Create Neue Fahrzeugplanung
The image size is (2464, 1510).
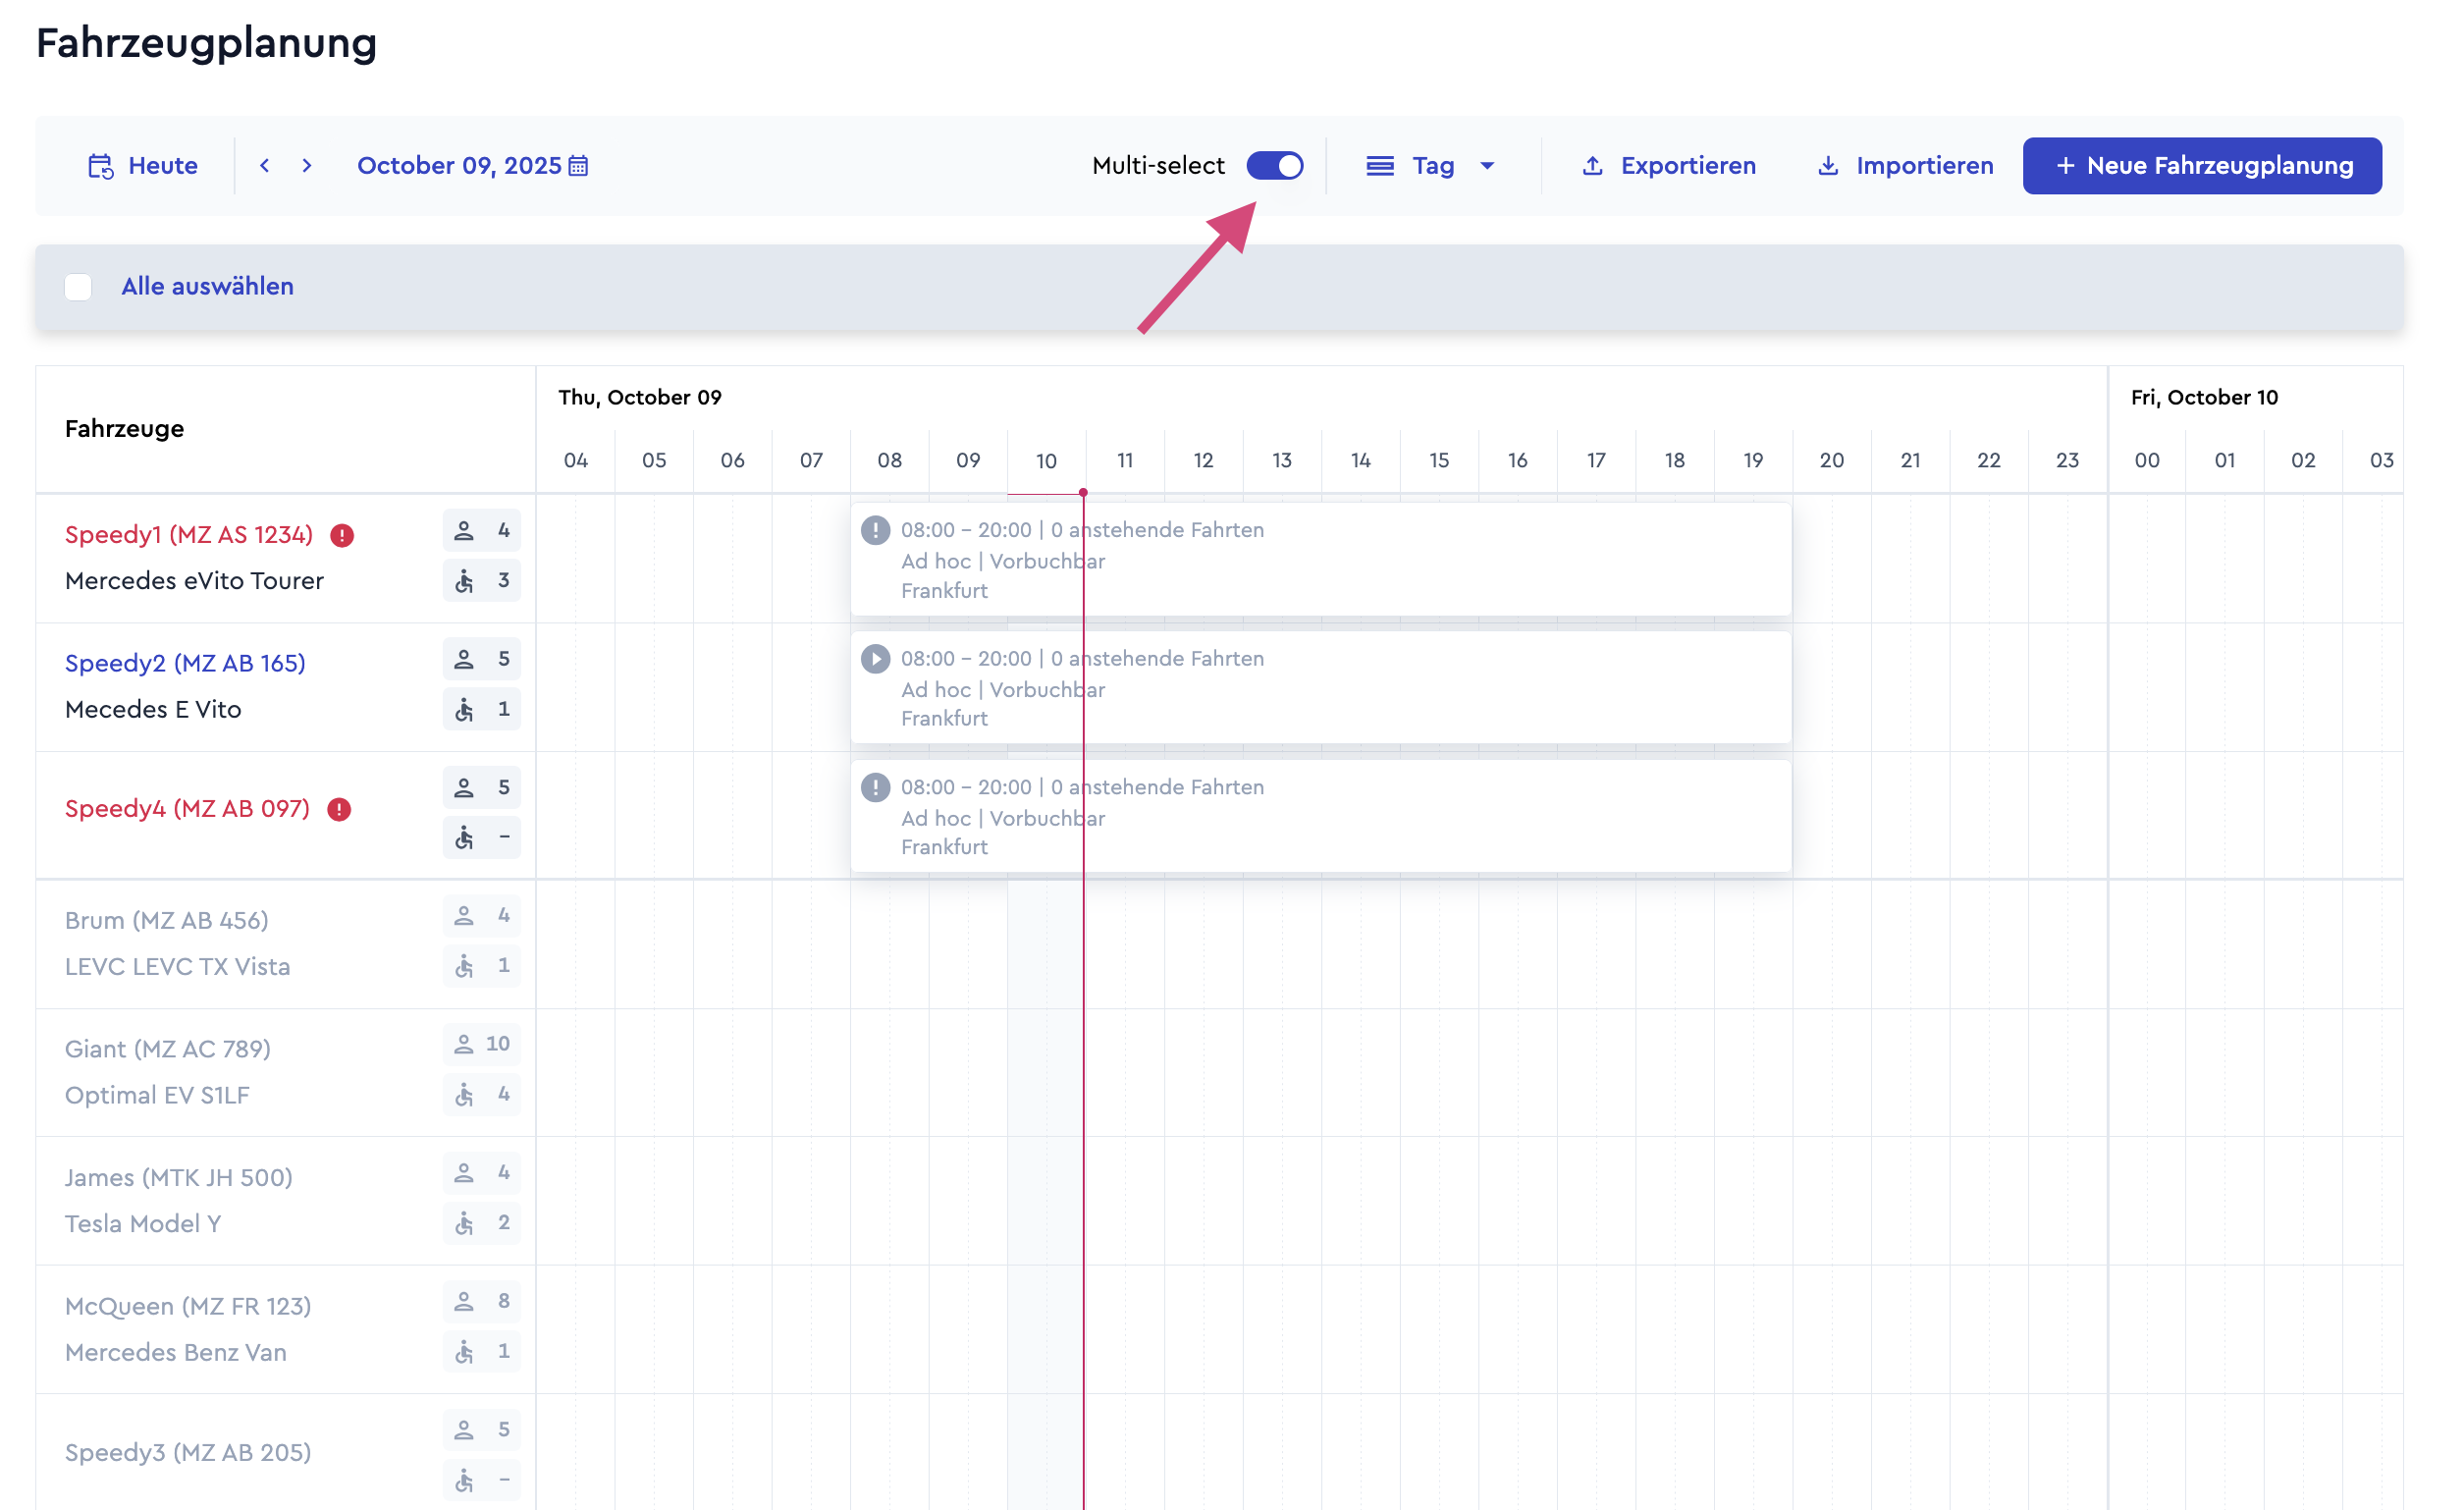click(2203, 166)
